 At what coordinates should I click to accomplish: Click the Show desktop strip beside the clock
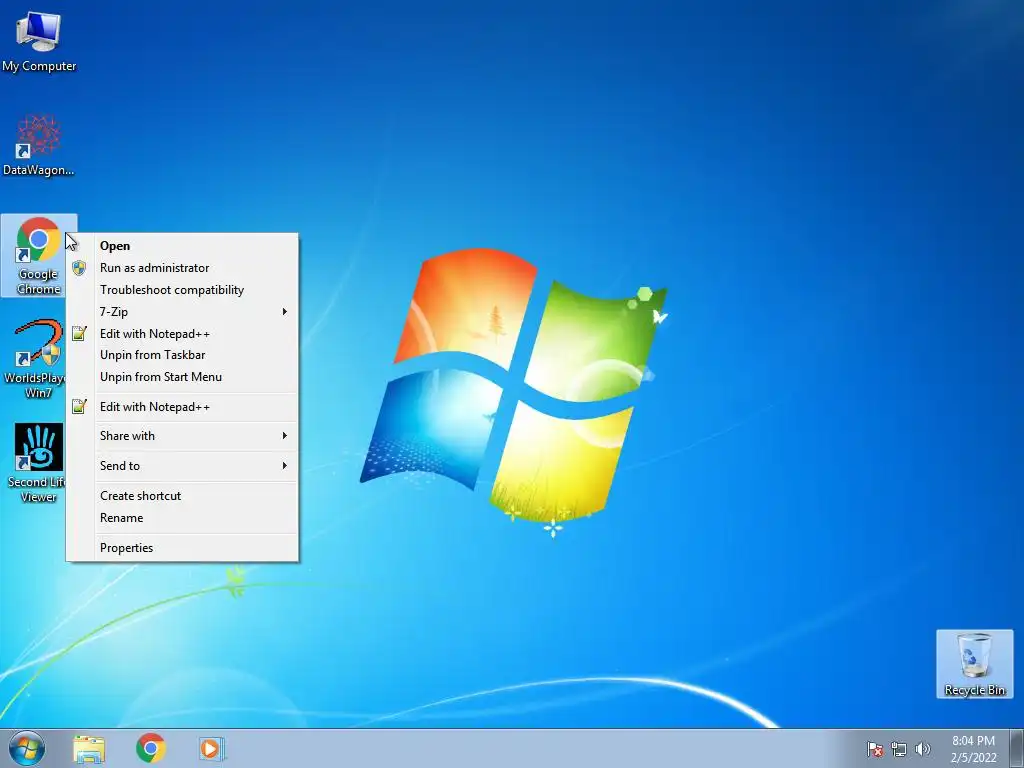pos(1016,748)
